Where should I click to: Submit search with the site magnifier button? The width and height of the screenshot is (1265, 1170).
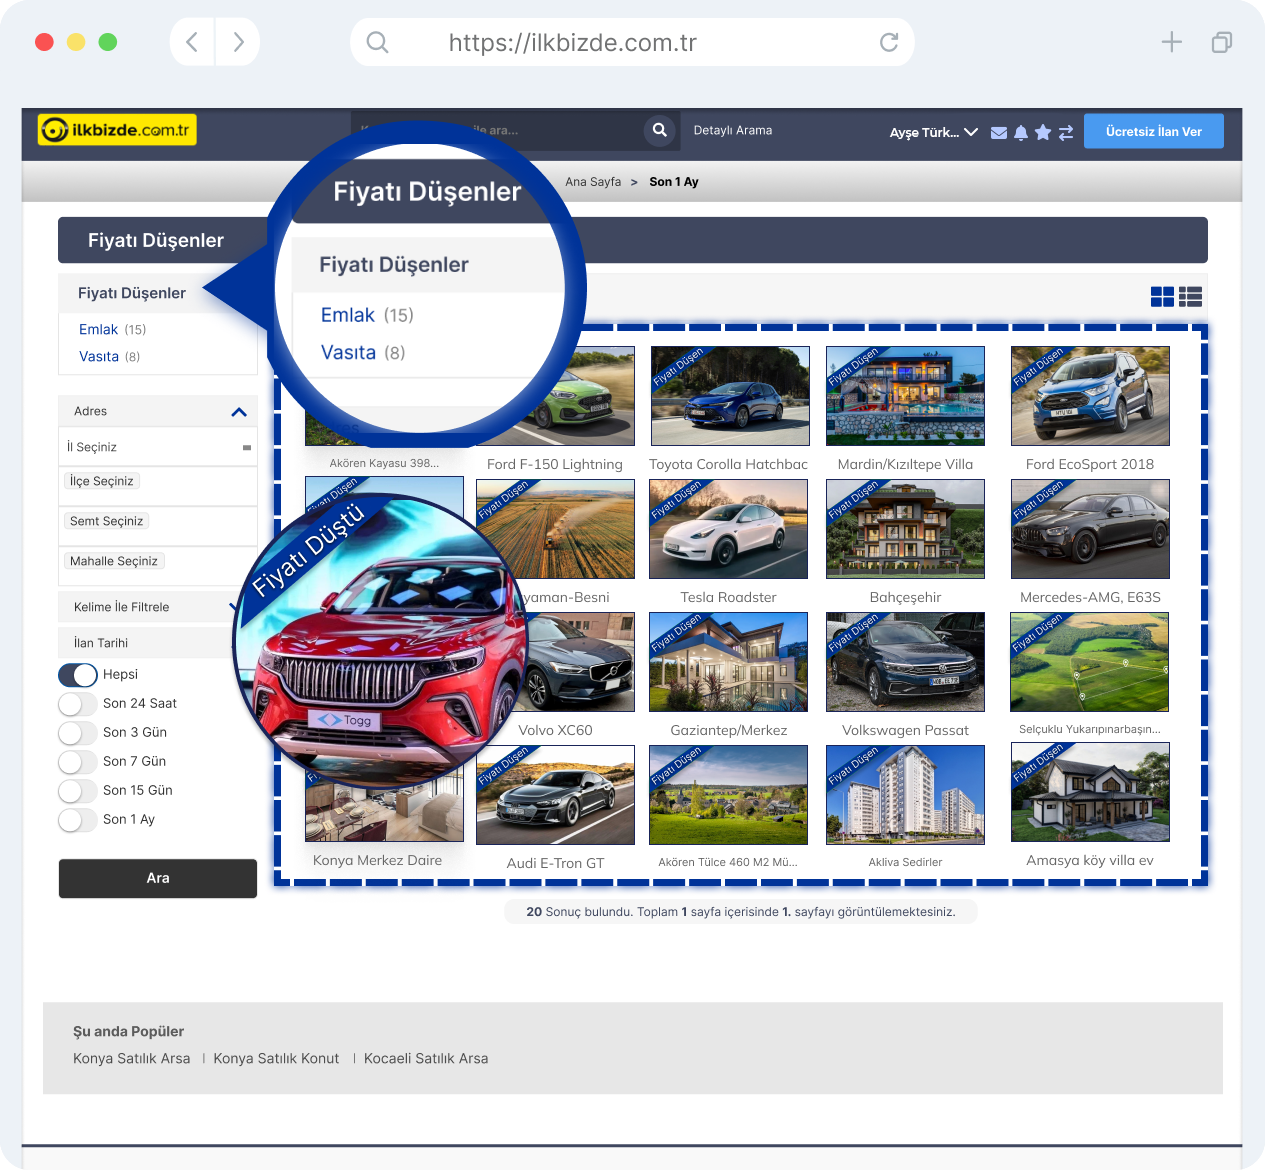click(660, 130)
